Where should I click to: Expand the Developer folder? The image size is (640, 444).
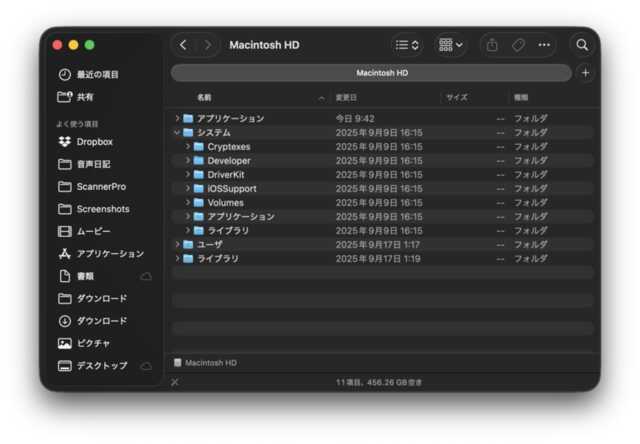[x=187, y=160]
